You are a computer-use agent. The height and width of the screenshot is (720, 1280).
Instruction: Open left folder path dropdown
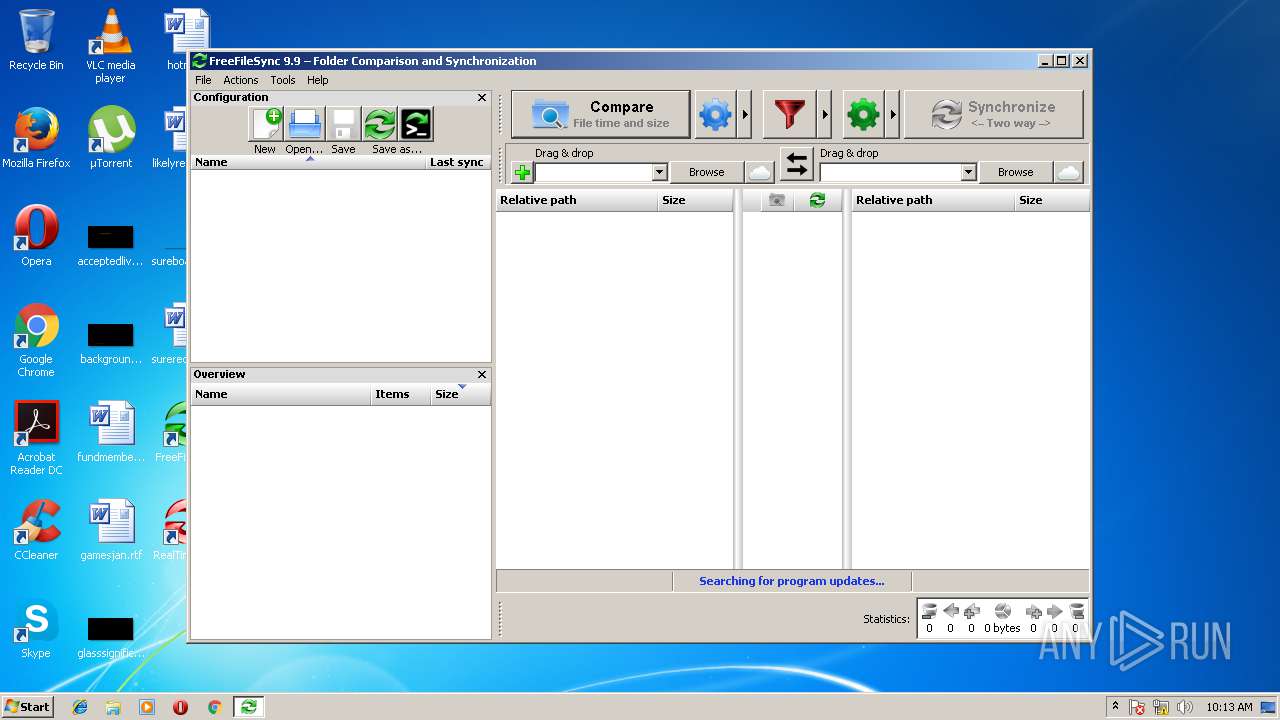click(x=659, y=173)
